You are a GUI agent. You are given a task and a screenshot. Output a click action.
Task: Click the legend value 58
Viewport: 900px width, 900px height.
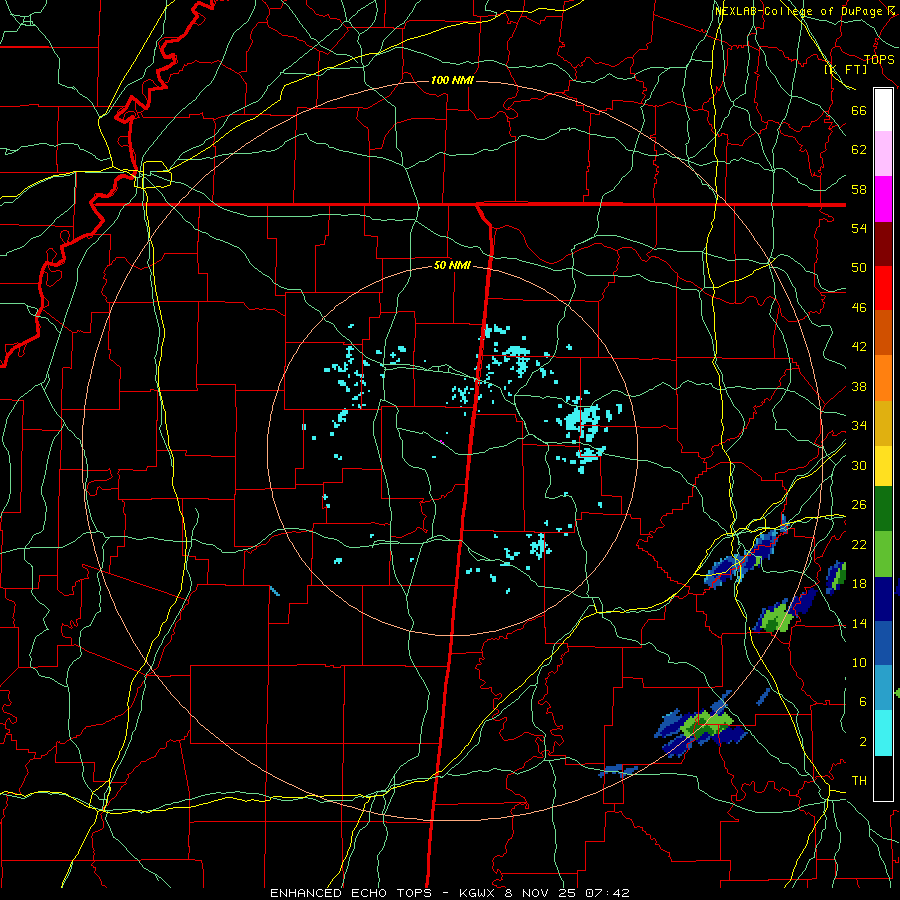[859, 189]
